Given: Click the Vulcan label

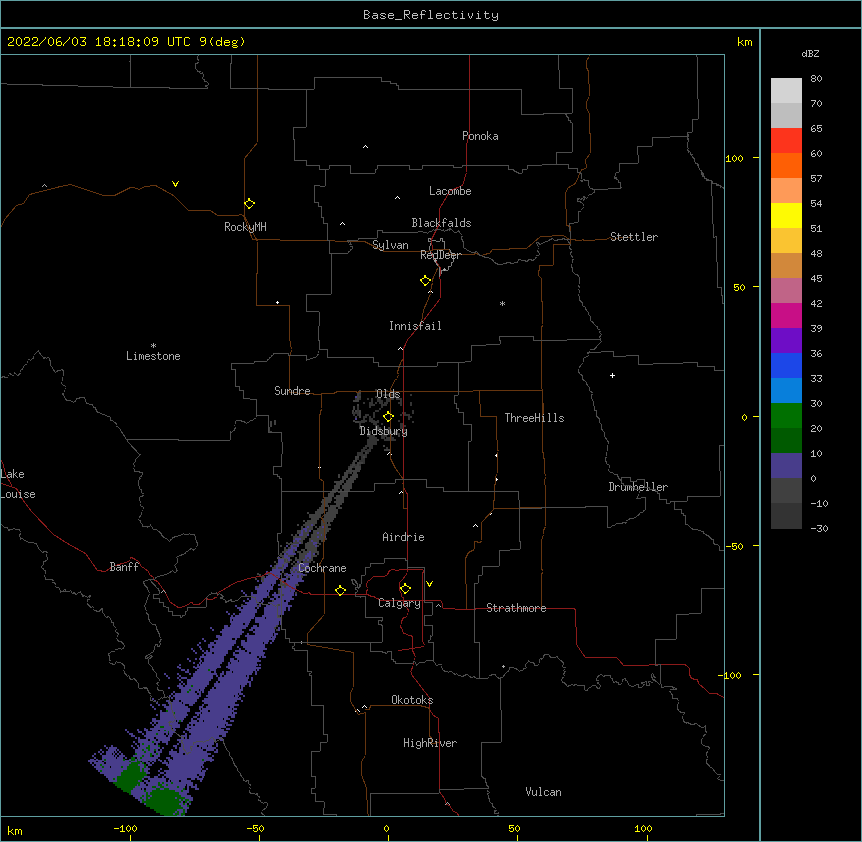Looking at the screenshot, I should (543, 792).
